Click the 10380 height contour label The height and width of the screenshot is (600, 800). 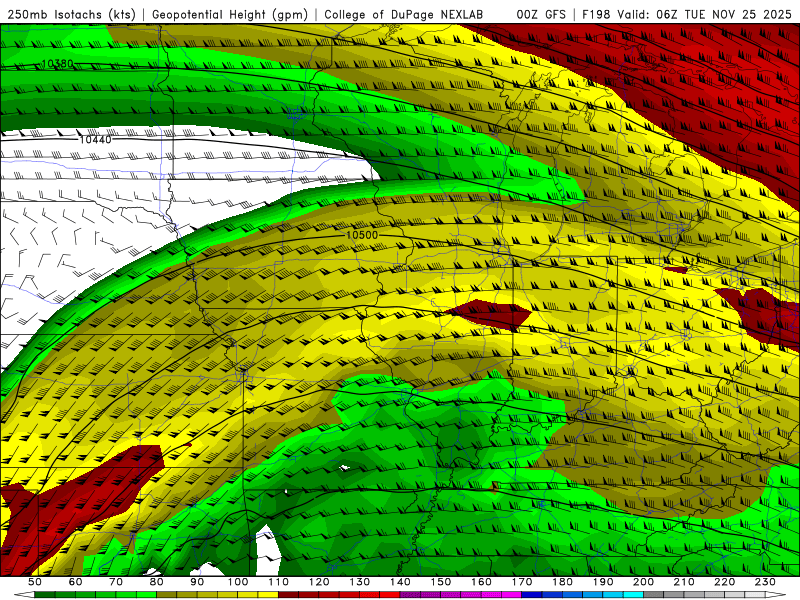tap(57, 64)
